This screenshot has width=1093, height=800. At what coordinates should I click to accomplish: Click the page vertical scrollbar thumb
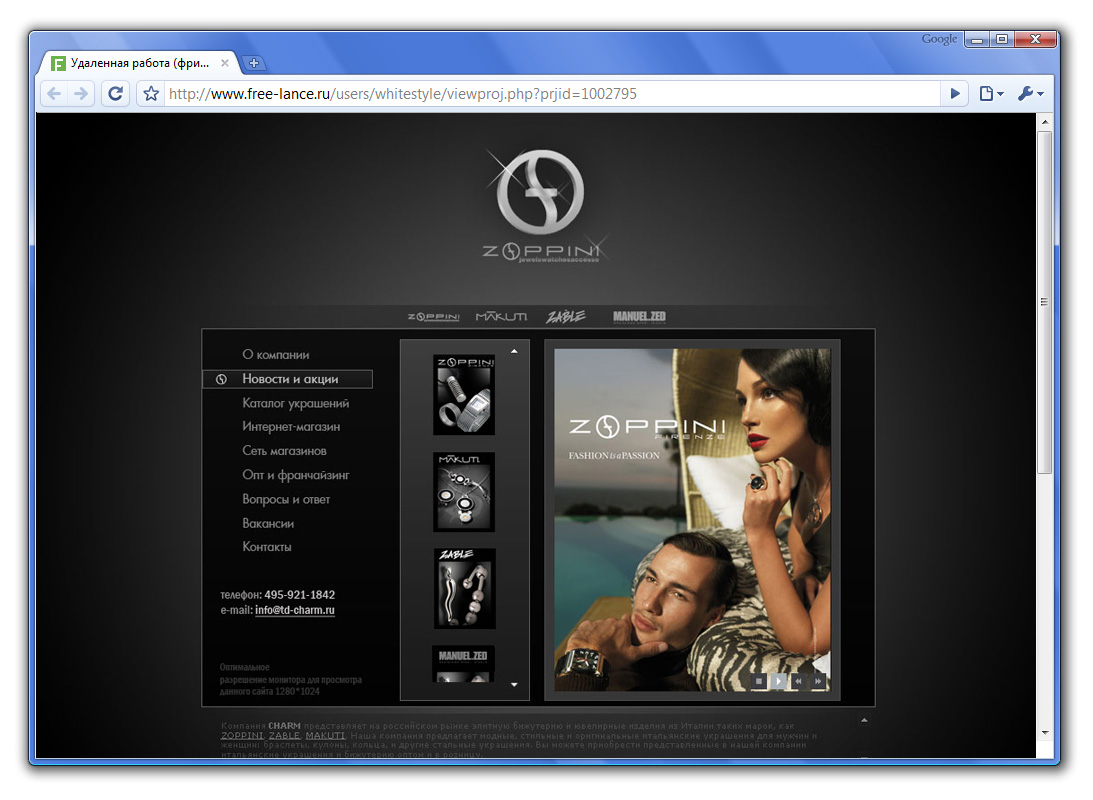pyautogui.click(x=1044, y=302)
